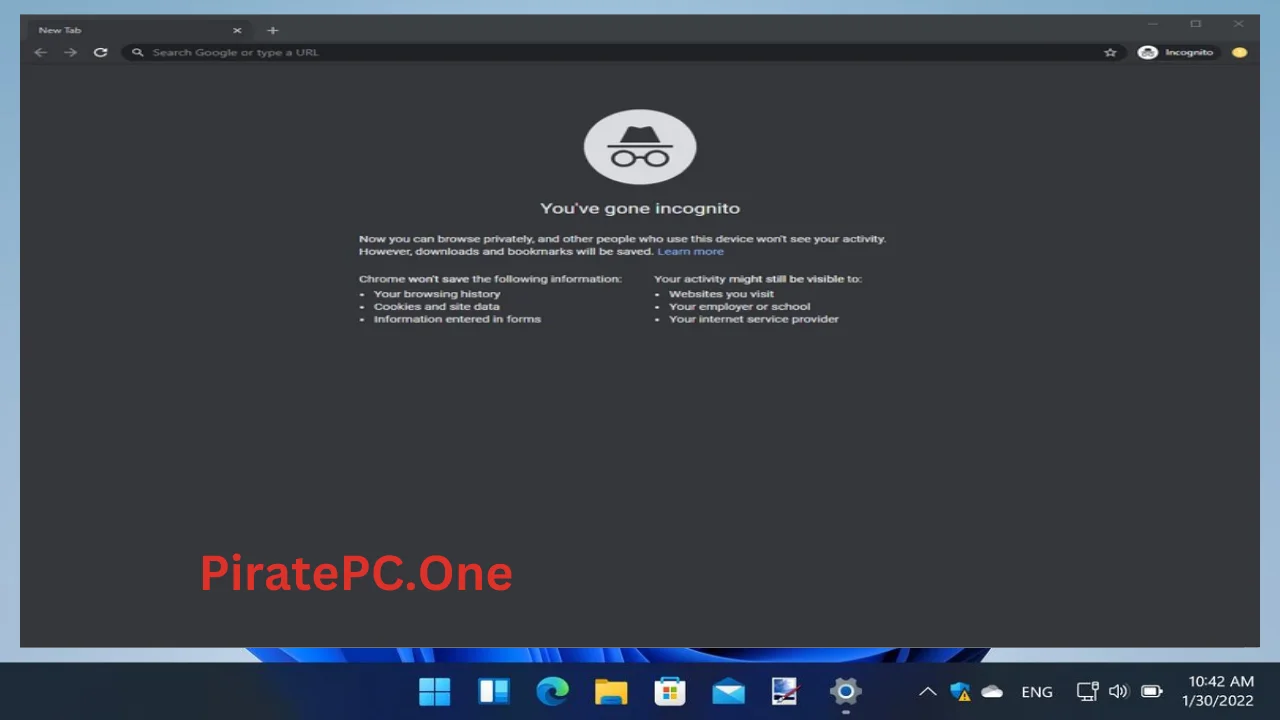Open the Learn more link
This screenshot has width=1280, height=720.
[x=690, y=251]
